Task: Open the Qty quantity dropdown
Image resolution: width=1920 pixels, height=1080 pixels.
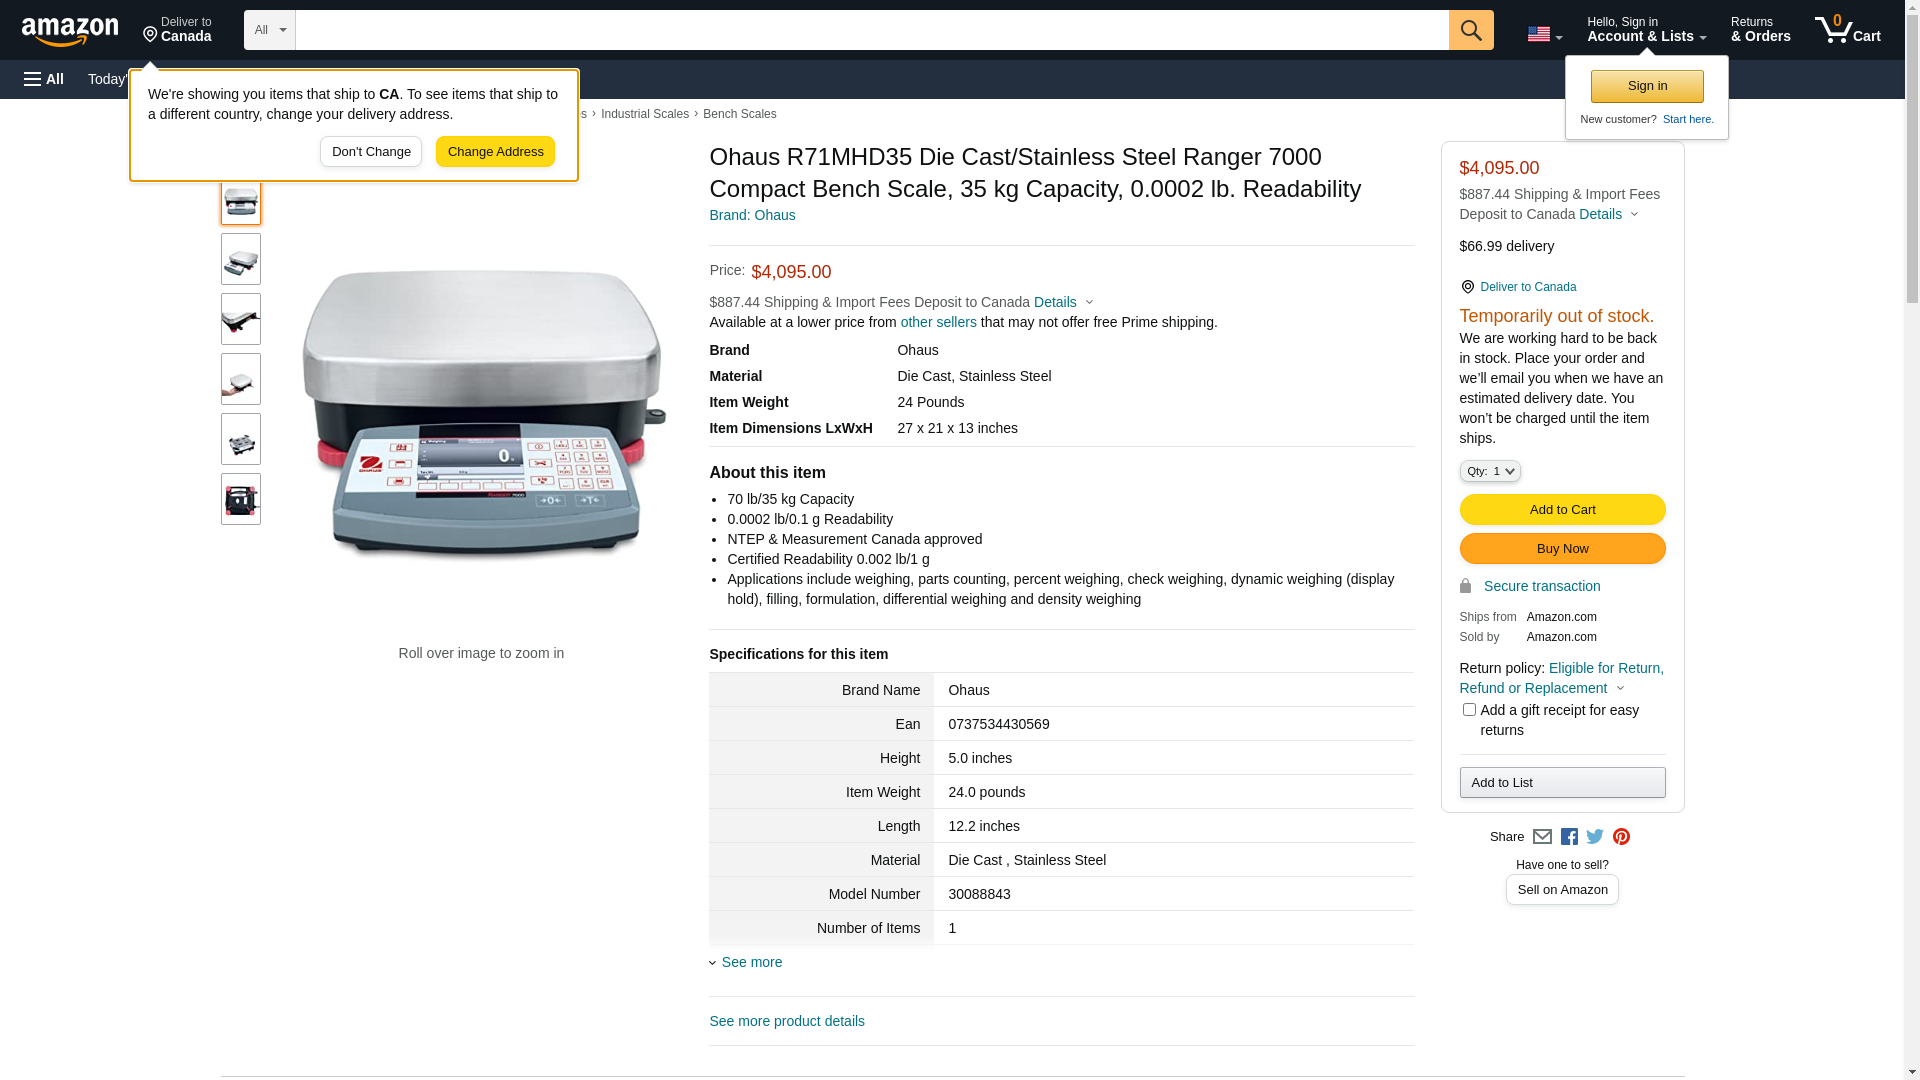Action: pos(1489,471)
